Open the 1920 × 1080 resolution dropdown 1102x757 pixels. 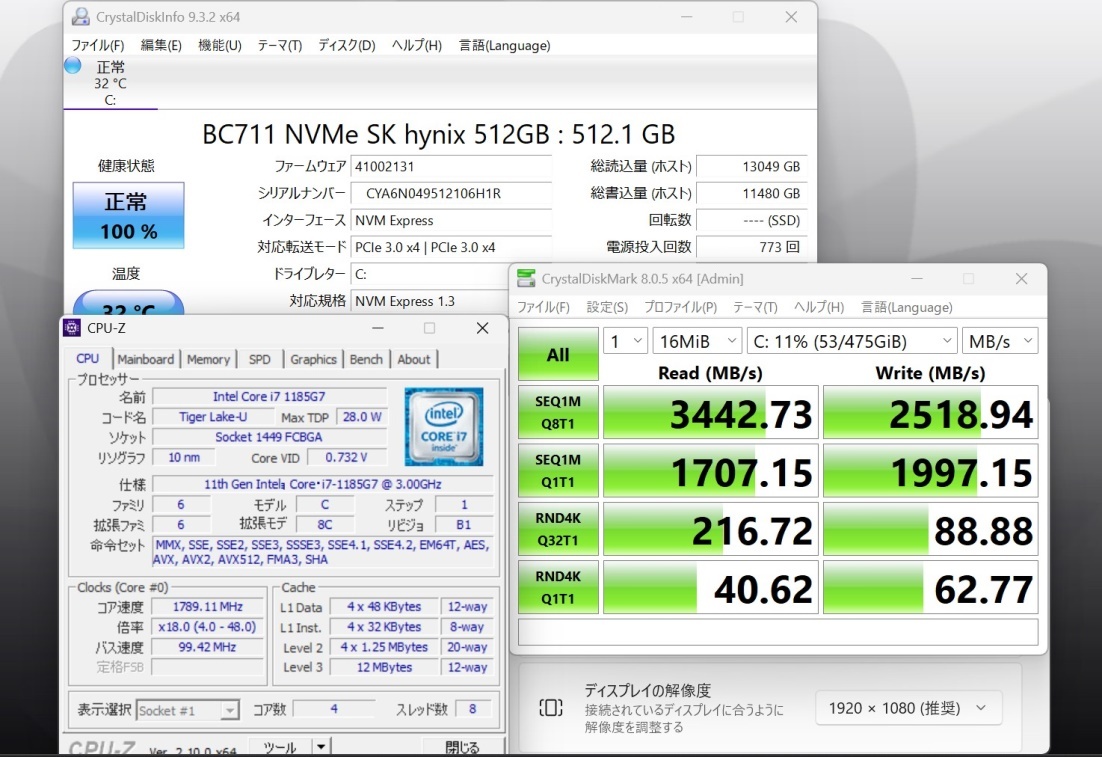point(908,708)
